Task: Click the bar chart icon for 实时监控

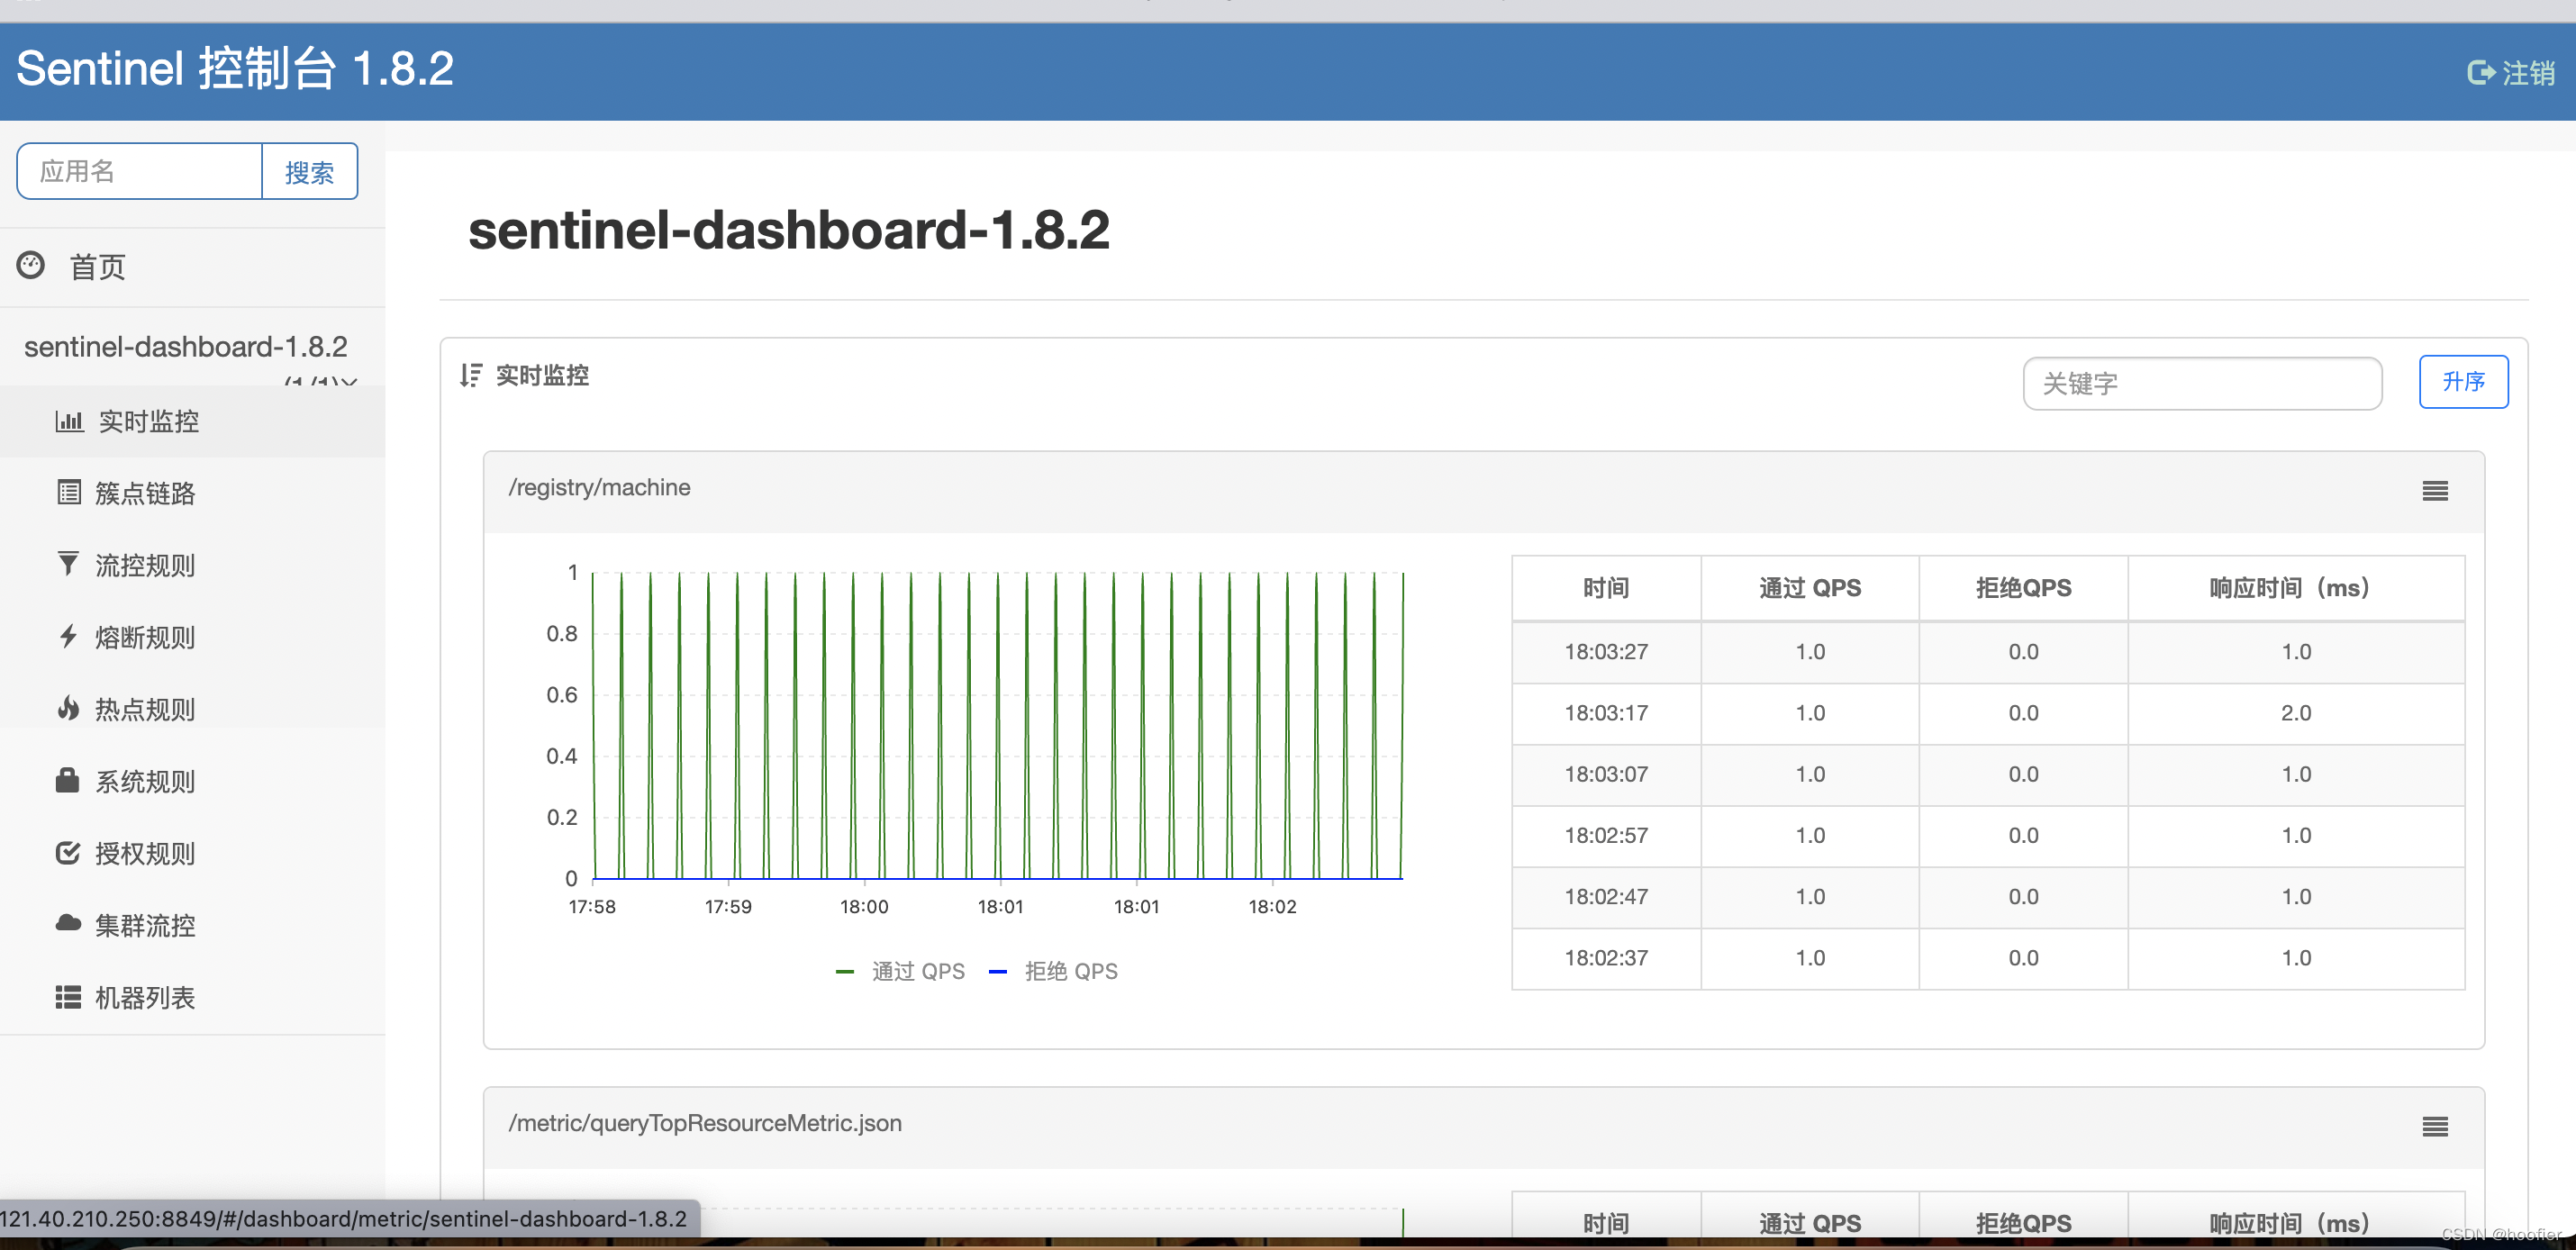Action: (68, 421)
